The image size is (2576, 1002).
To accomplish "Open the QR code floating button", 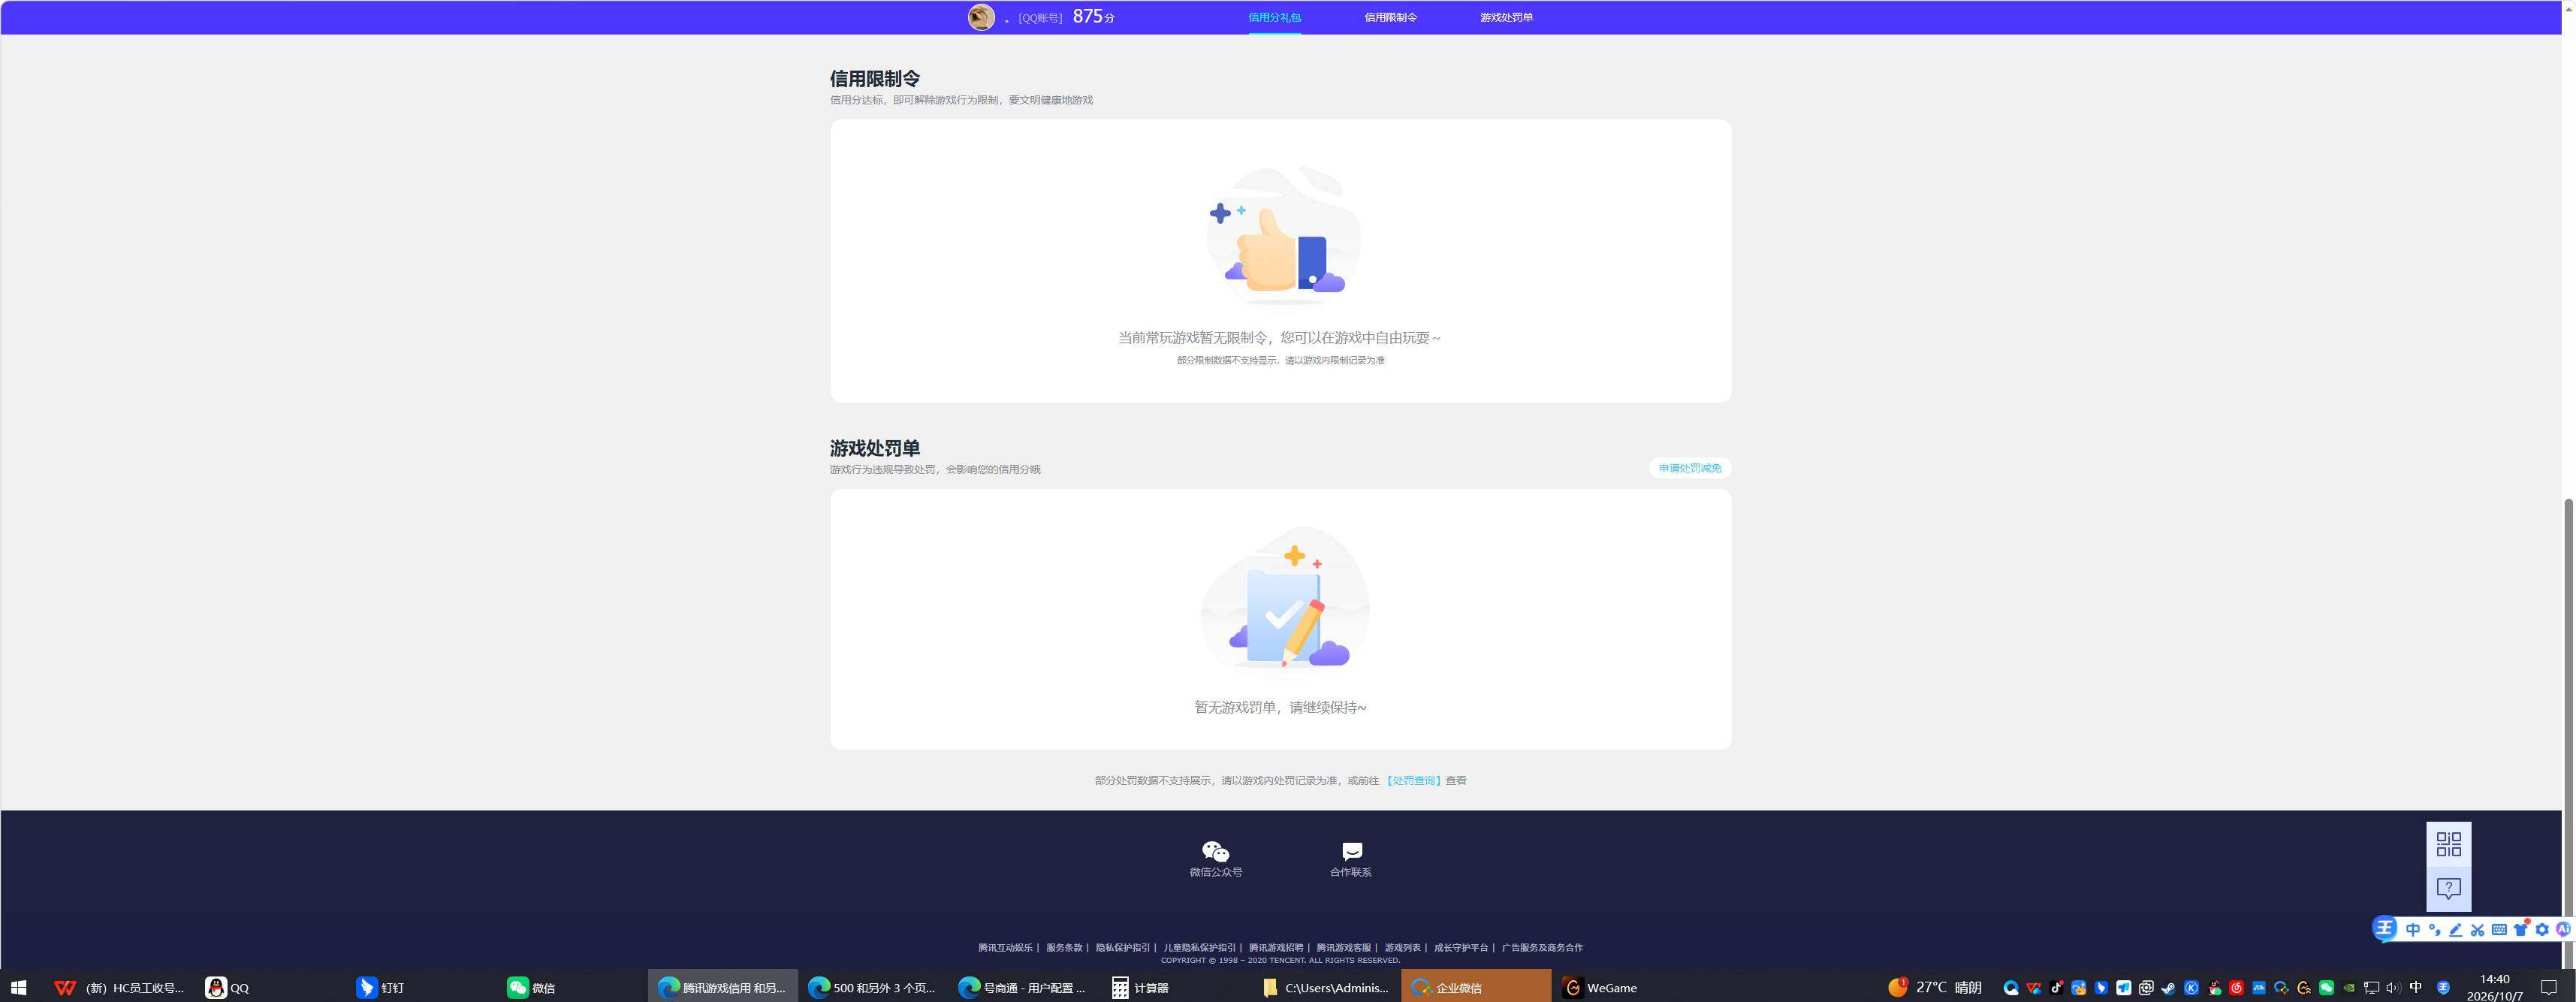I will pos(2448,844).
